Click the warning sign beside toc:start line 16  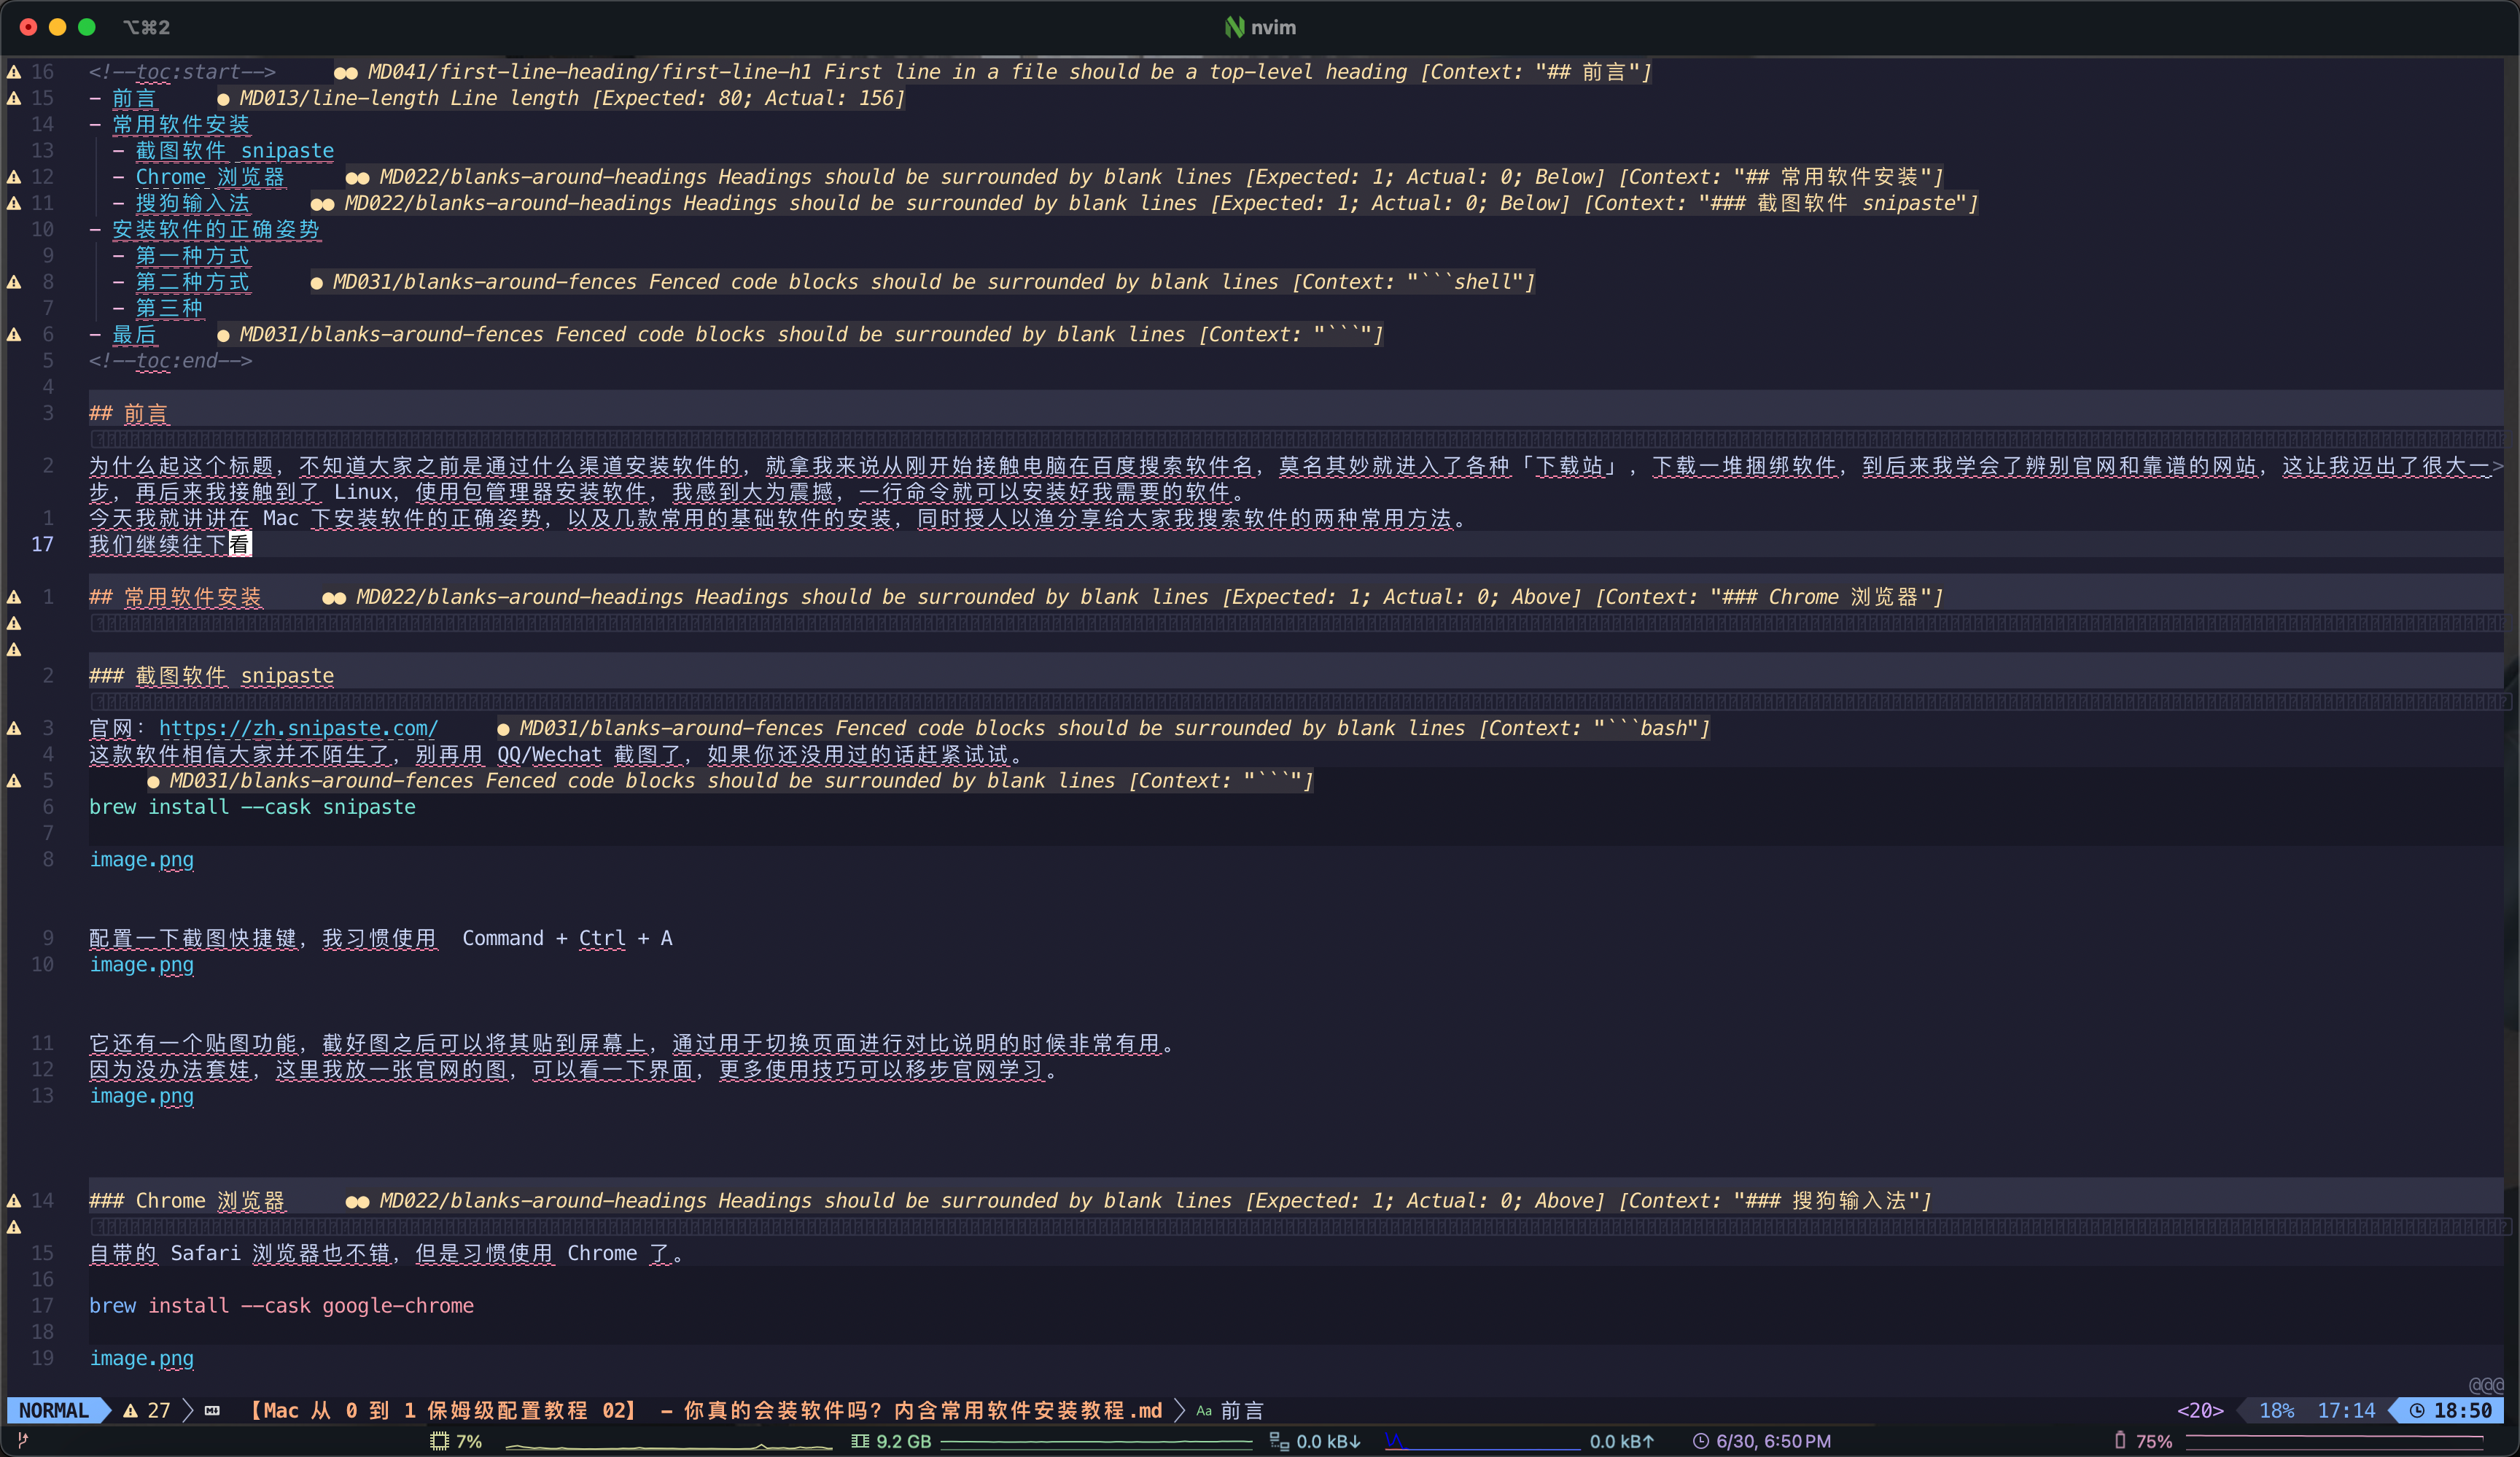click(14, 72)
